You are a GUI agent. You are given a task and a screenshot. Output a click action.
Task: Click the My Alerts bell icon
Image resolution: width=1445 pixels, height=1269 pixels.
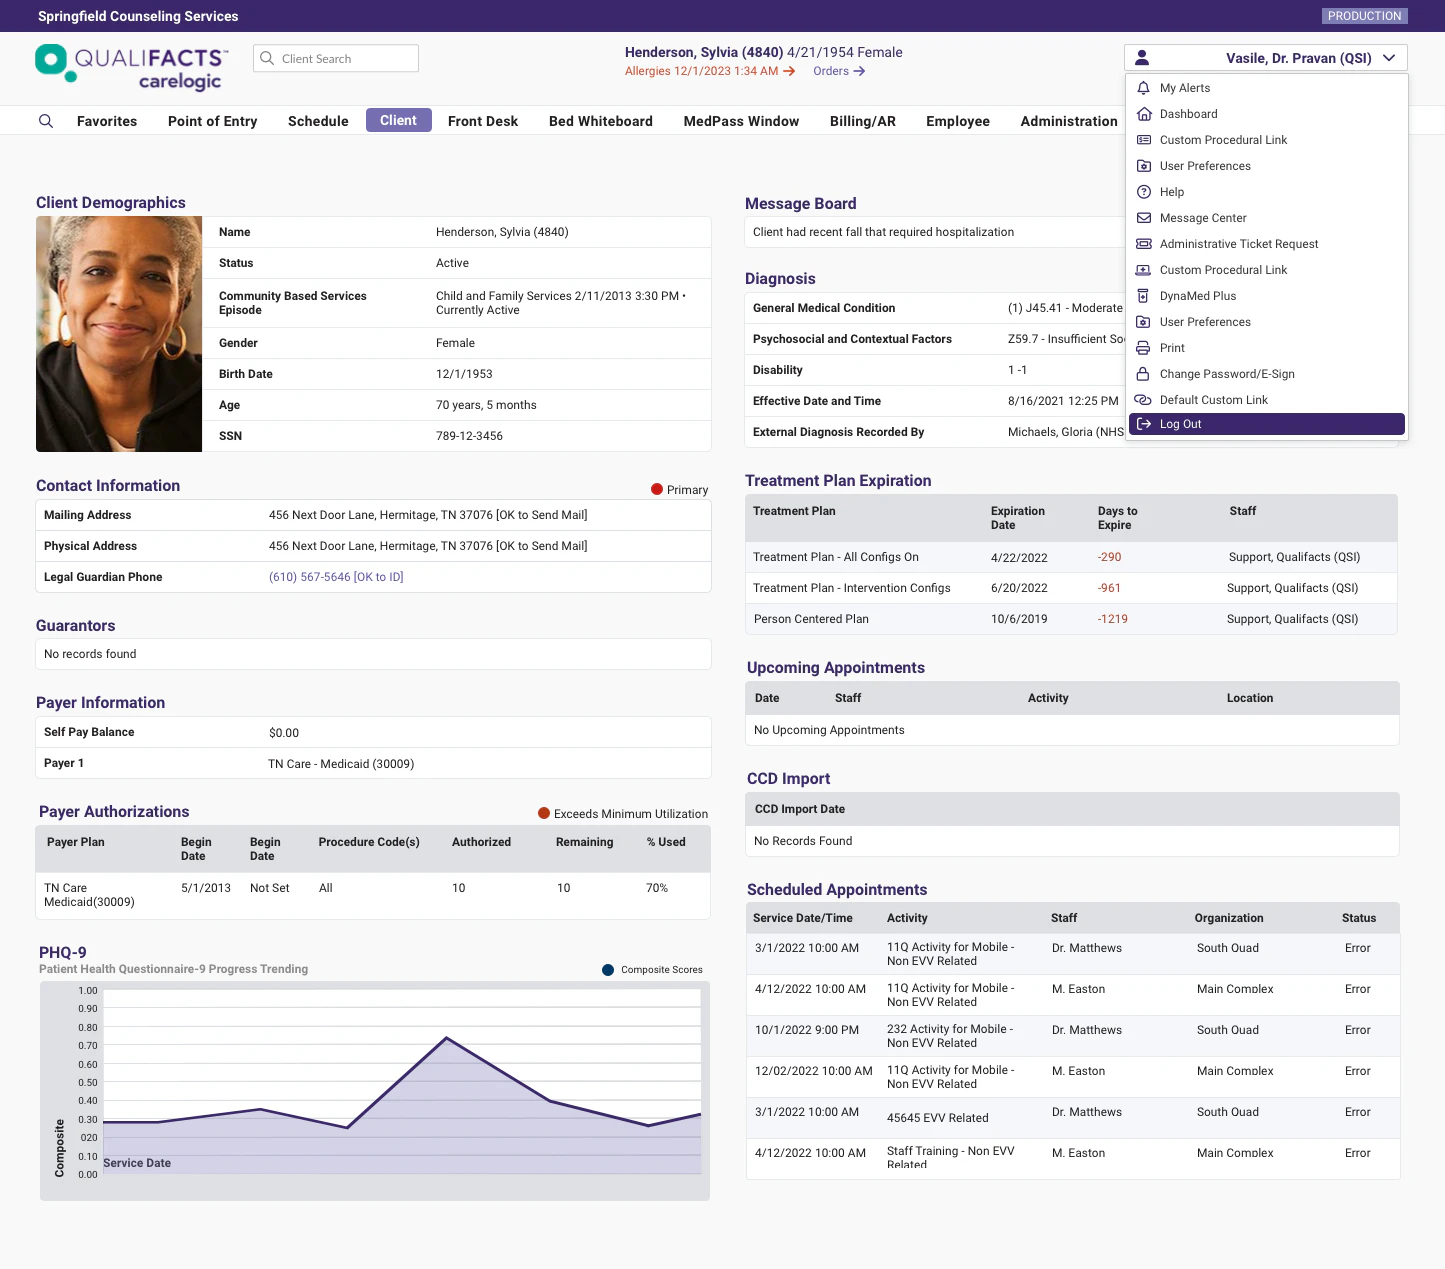(x=1143, y=88)
